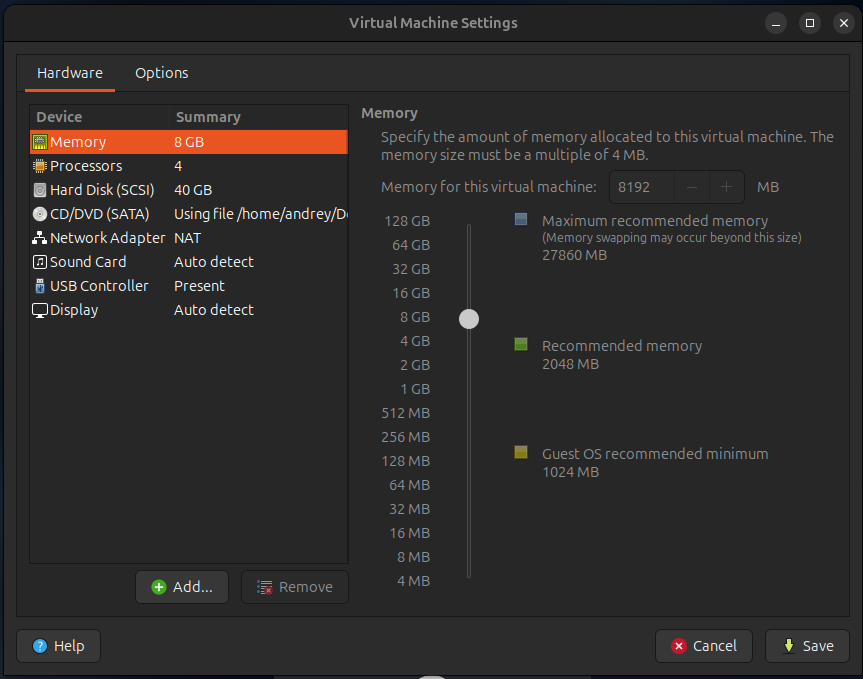Click the yellow Guest OS recommended minimum marker
Screen dimensions: 863x679
coord(521,452)
